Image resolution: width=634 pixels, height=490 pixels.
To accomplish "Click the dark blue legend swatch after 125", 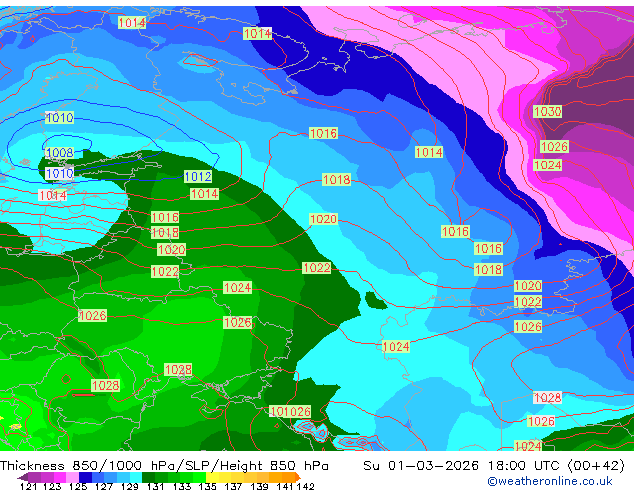I will click(x=85, y=477).
